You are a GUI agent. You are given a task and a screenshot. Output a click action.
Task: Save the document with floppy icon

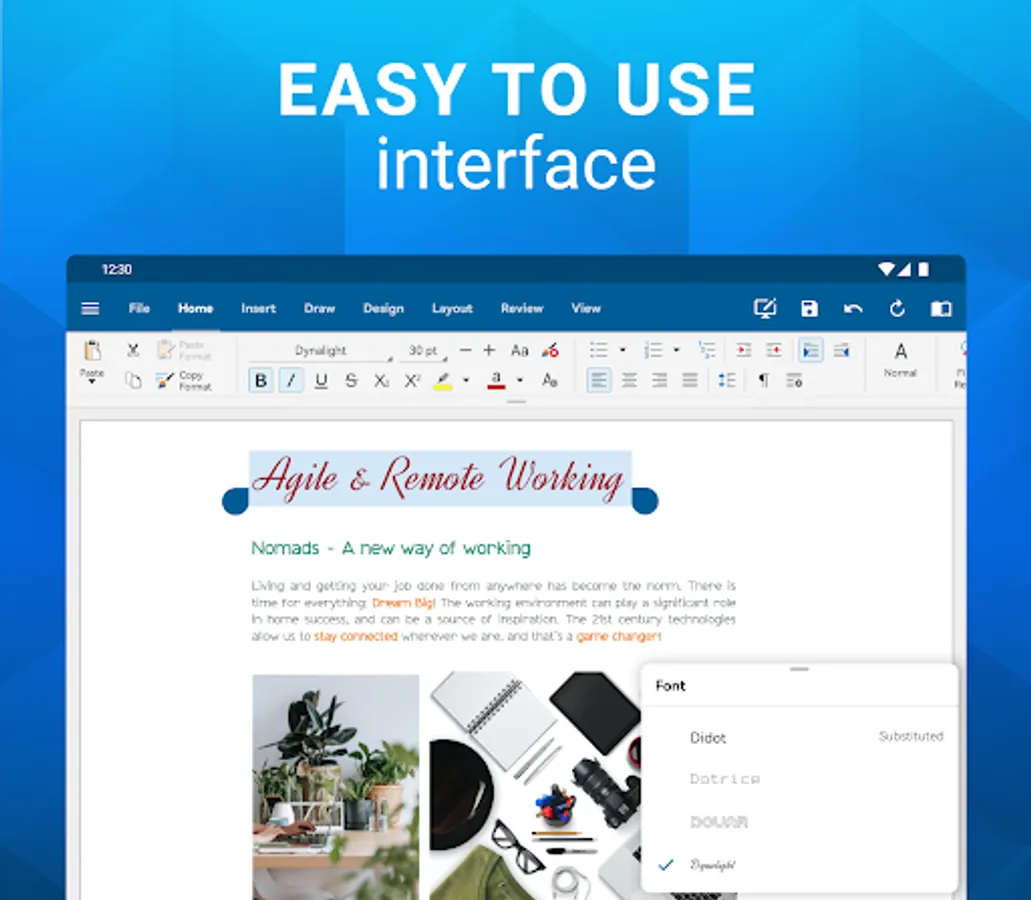pyautogui.click(x=809, y=308)
